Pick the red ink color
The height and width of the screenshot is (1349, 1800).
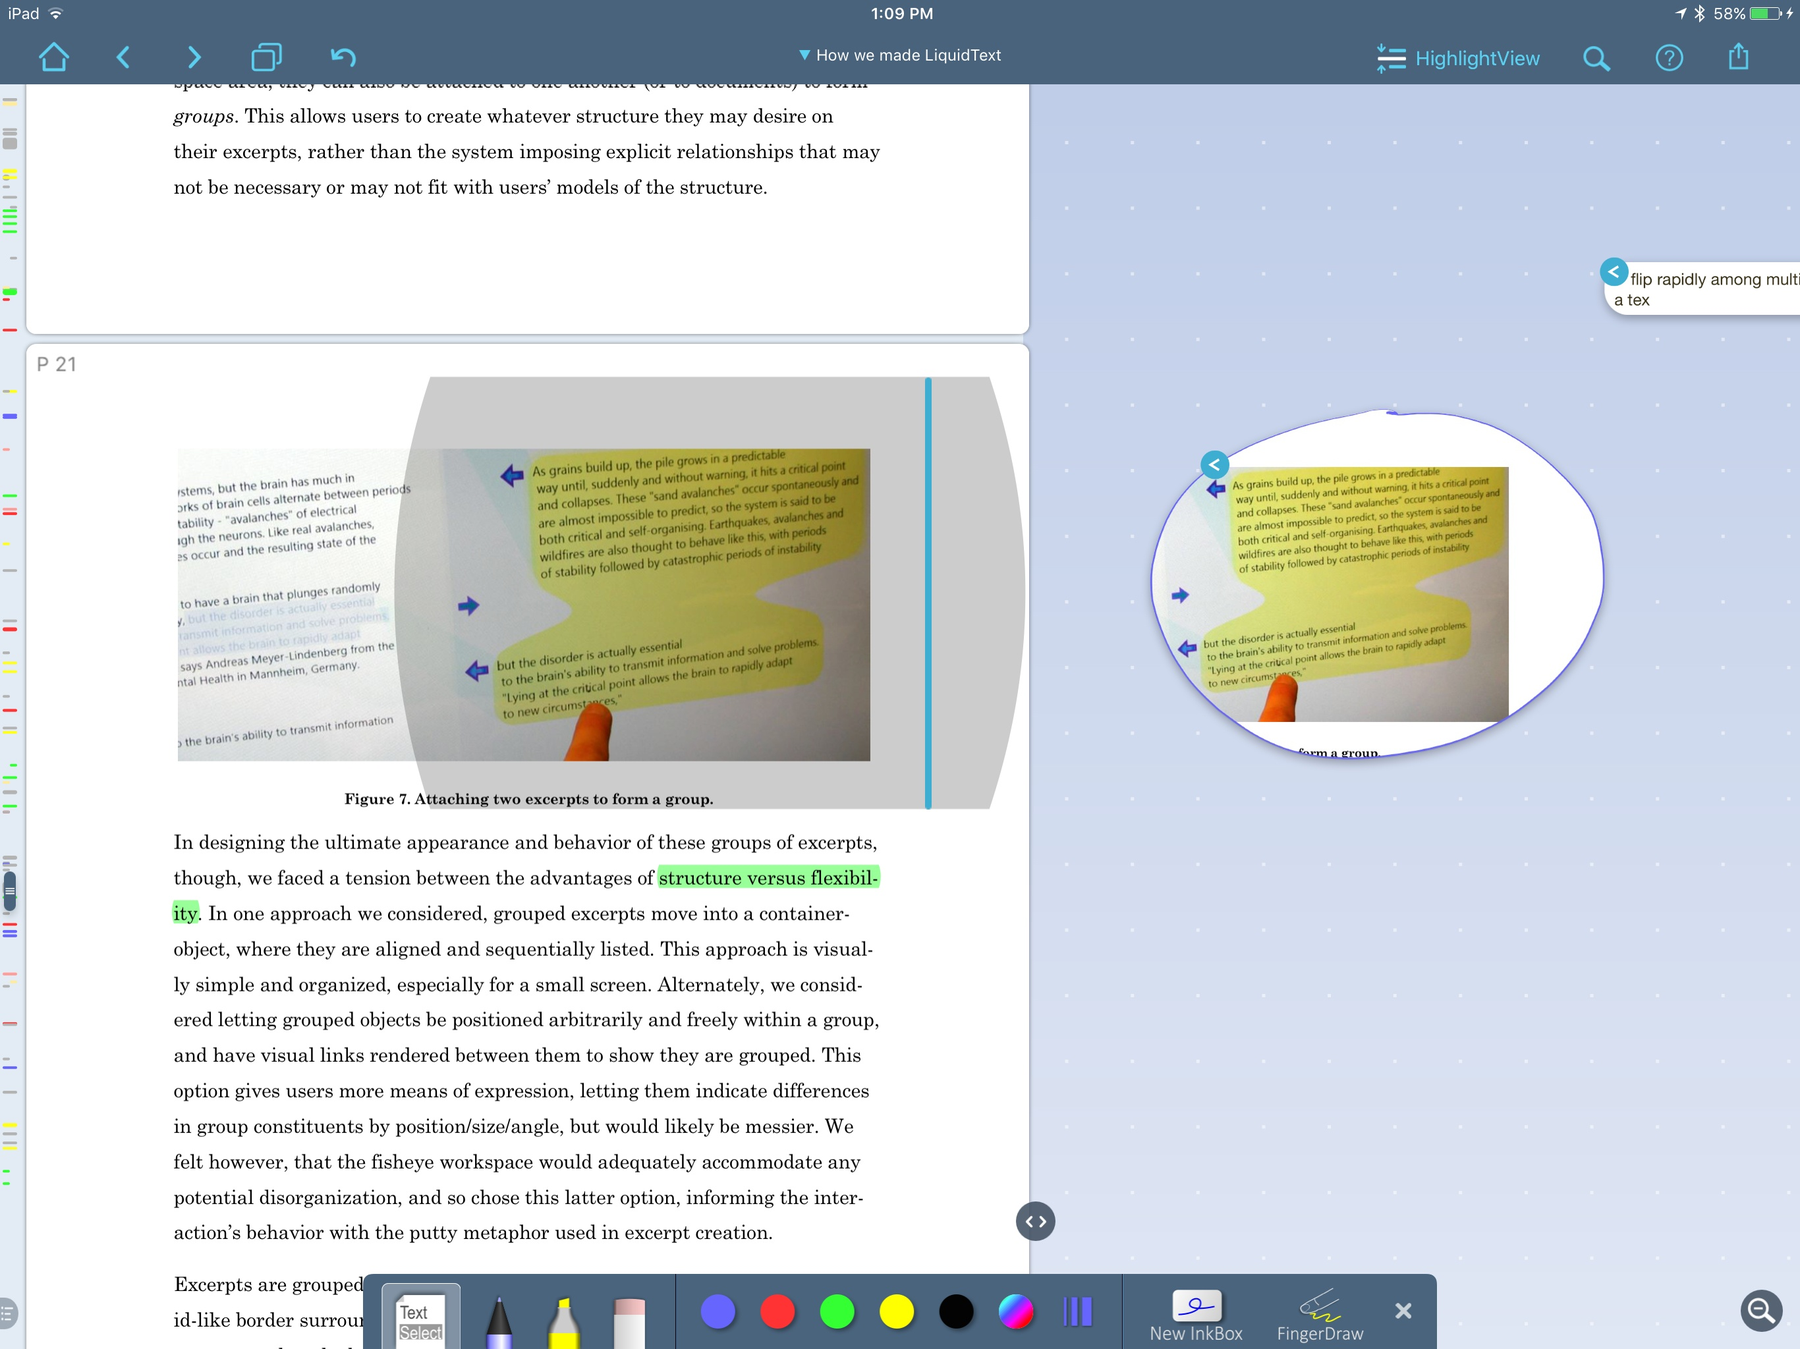pyautogui.click(x=777, y=1311)
